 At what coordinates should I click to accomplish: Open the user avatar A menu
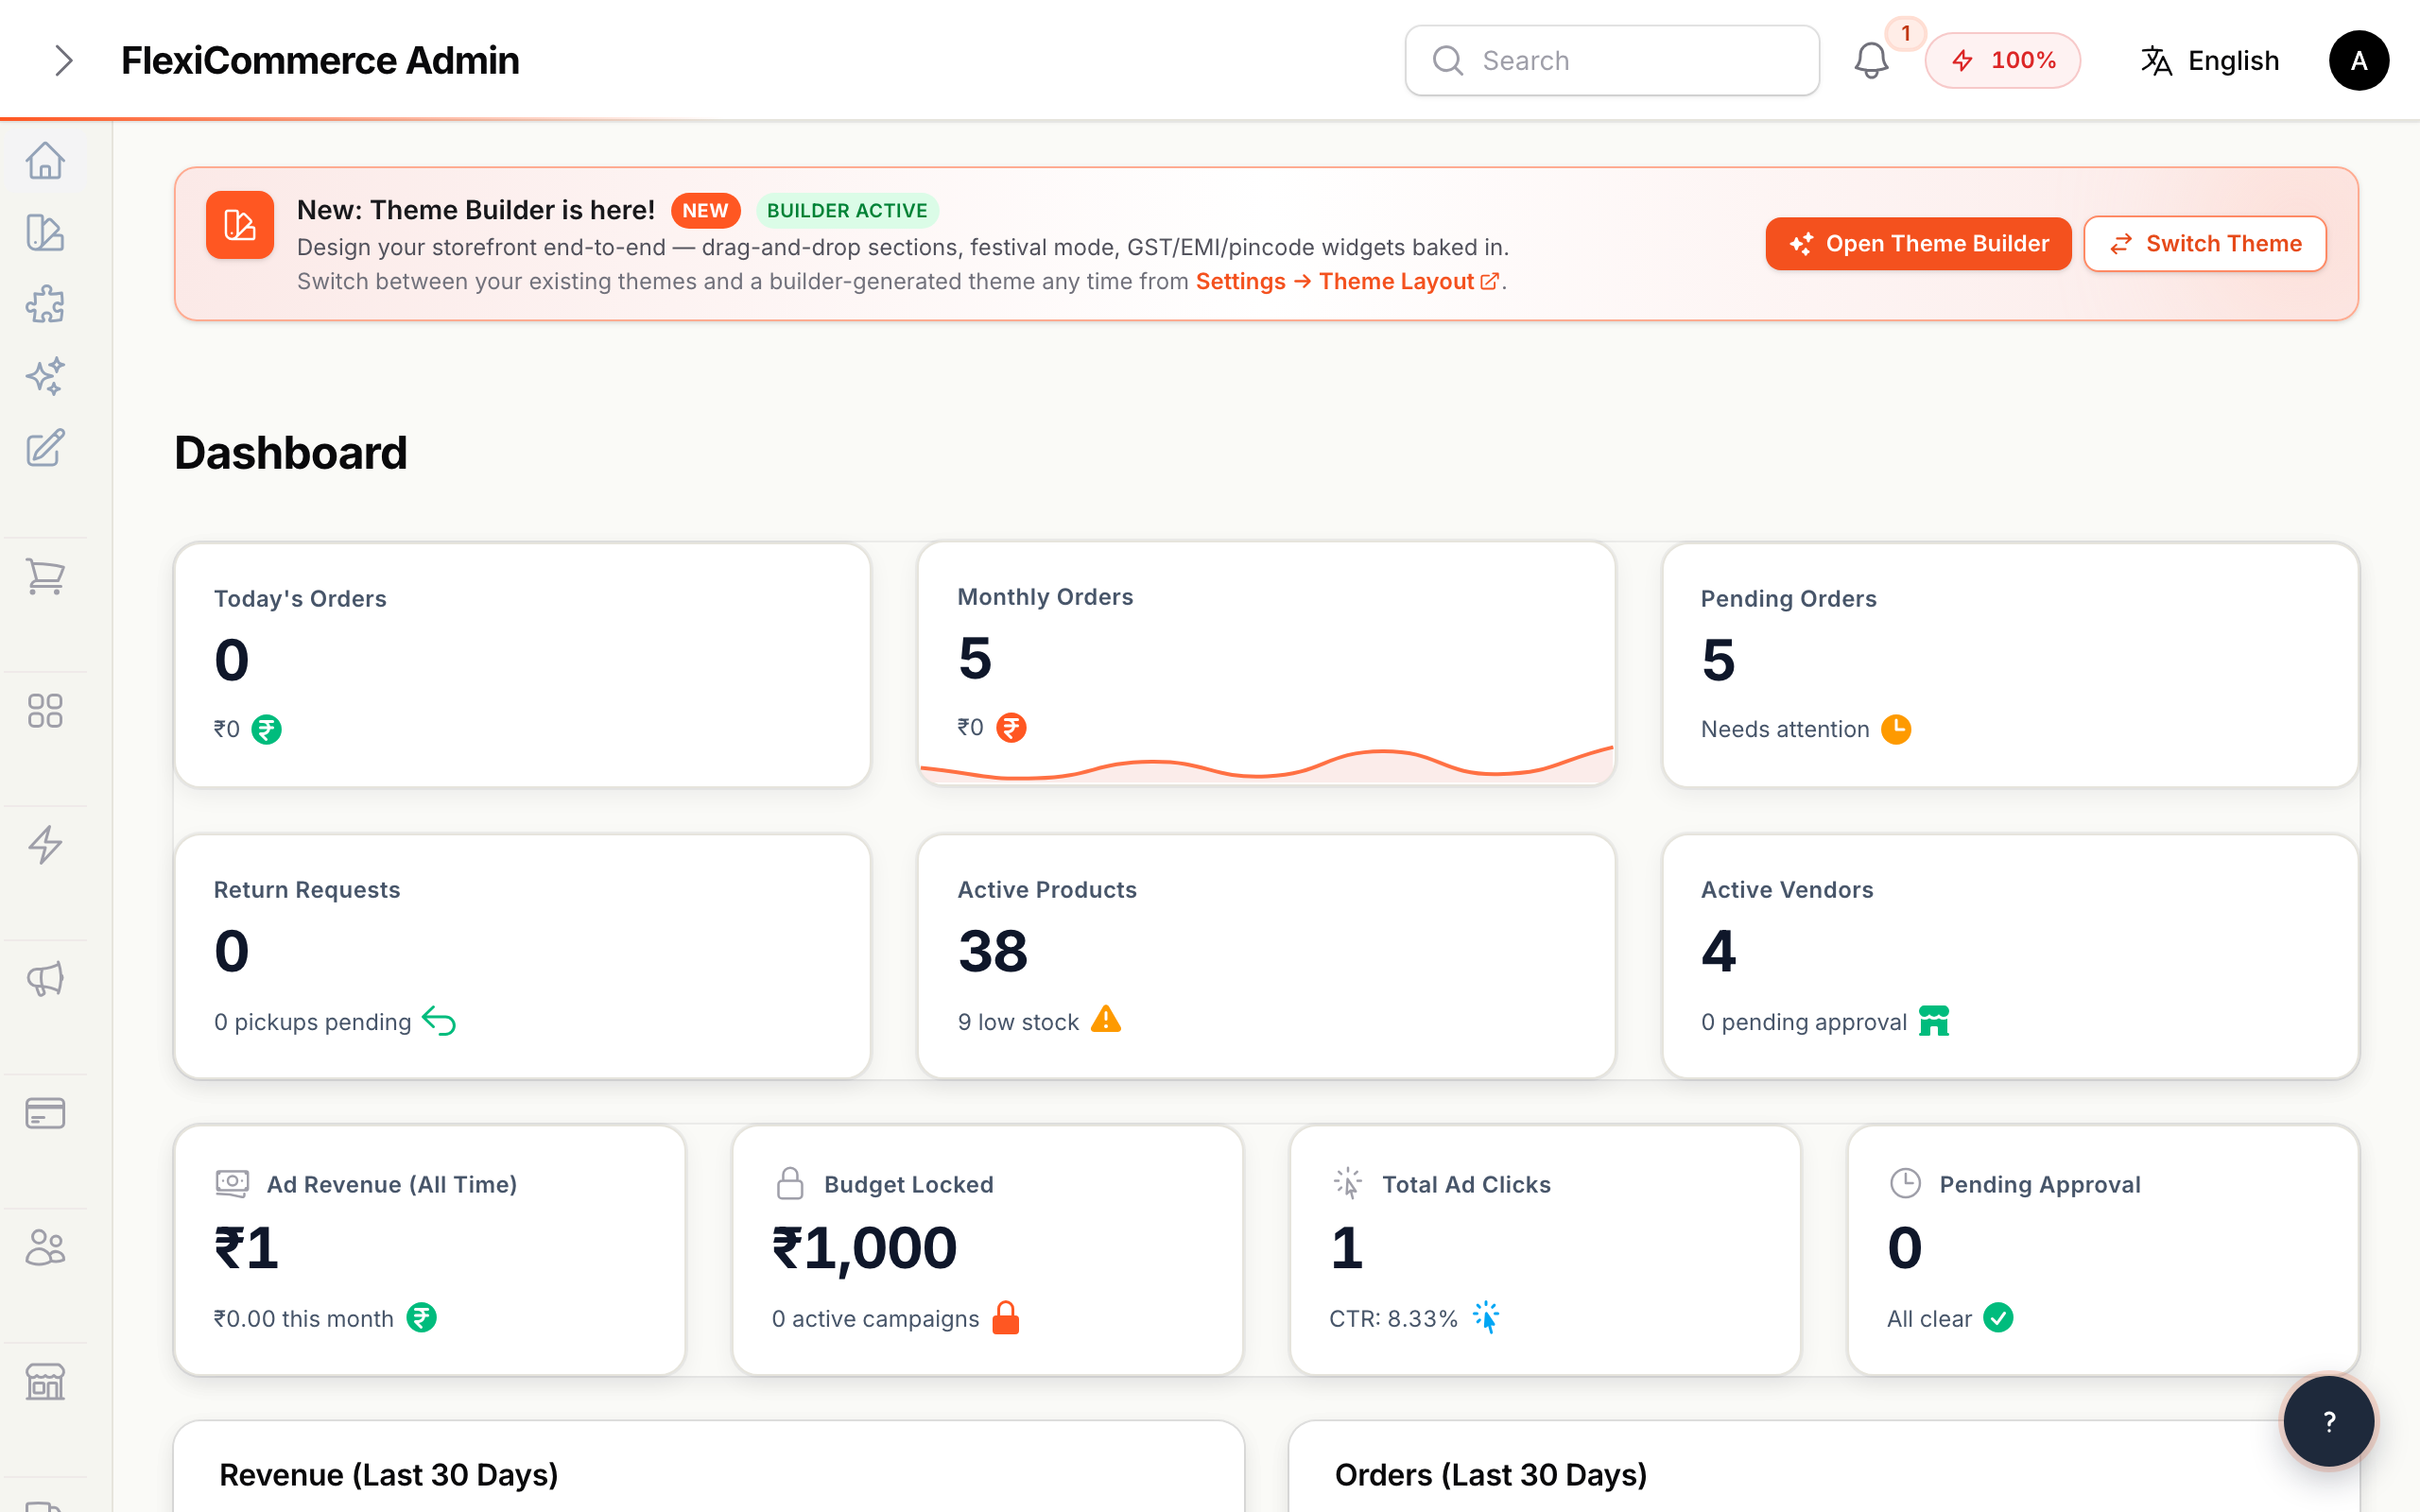2358,61
